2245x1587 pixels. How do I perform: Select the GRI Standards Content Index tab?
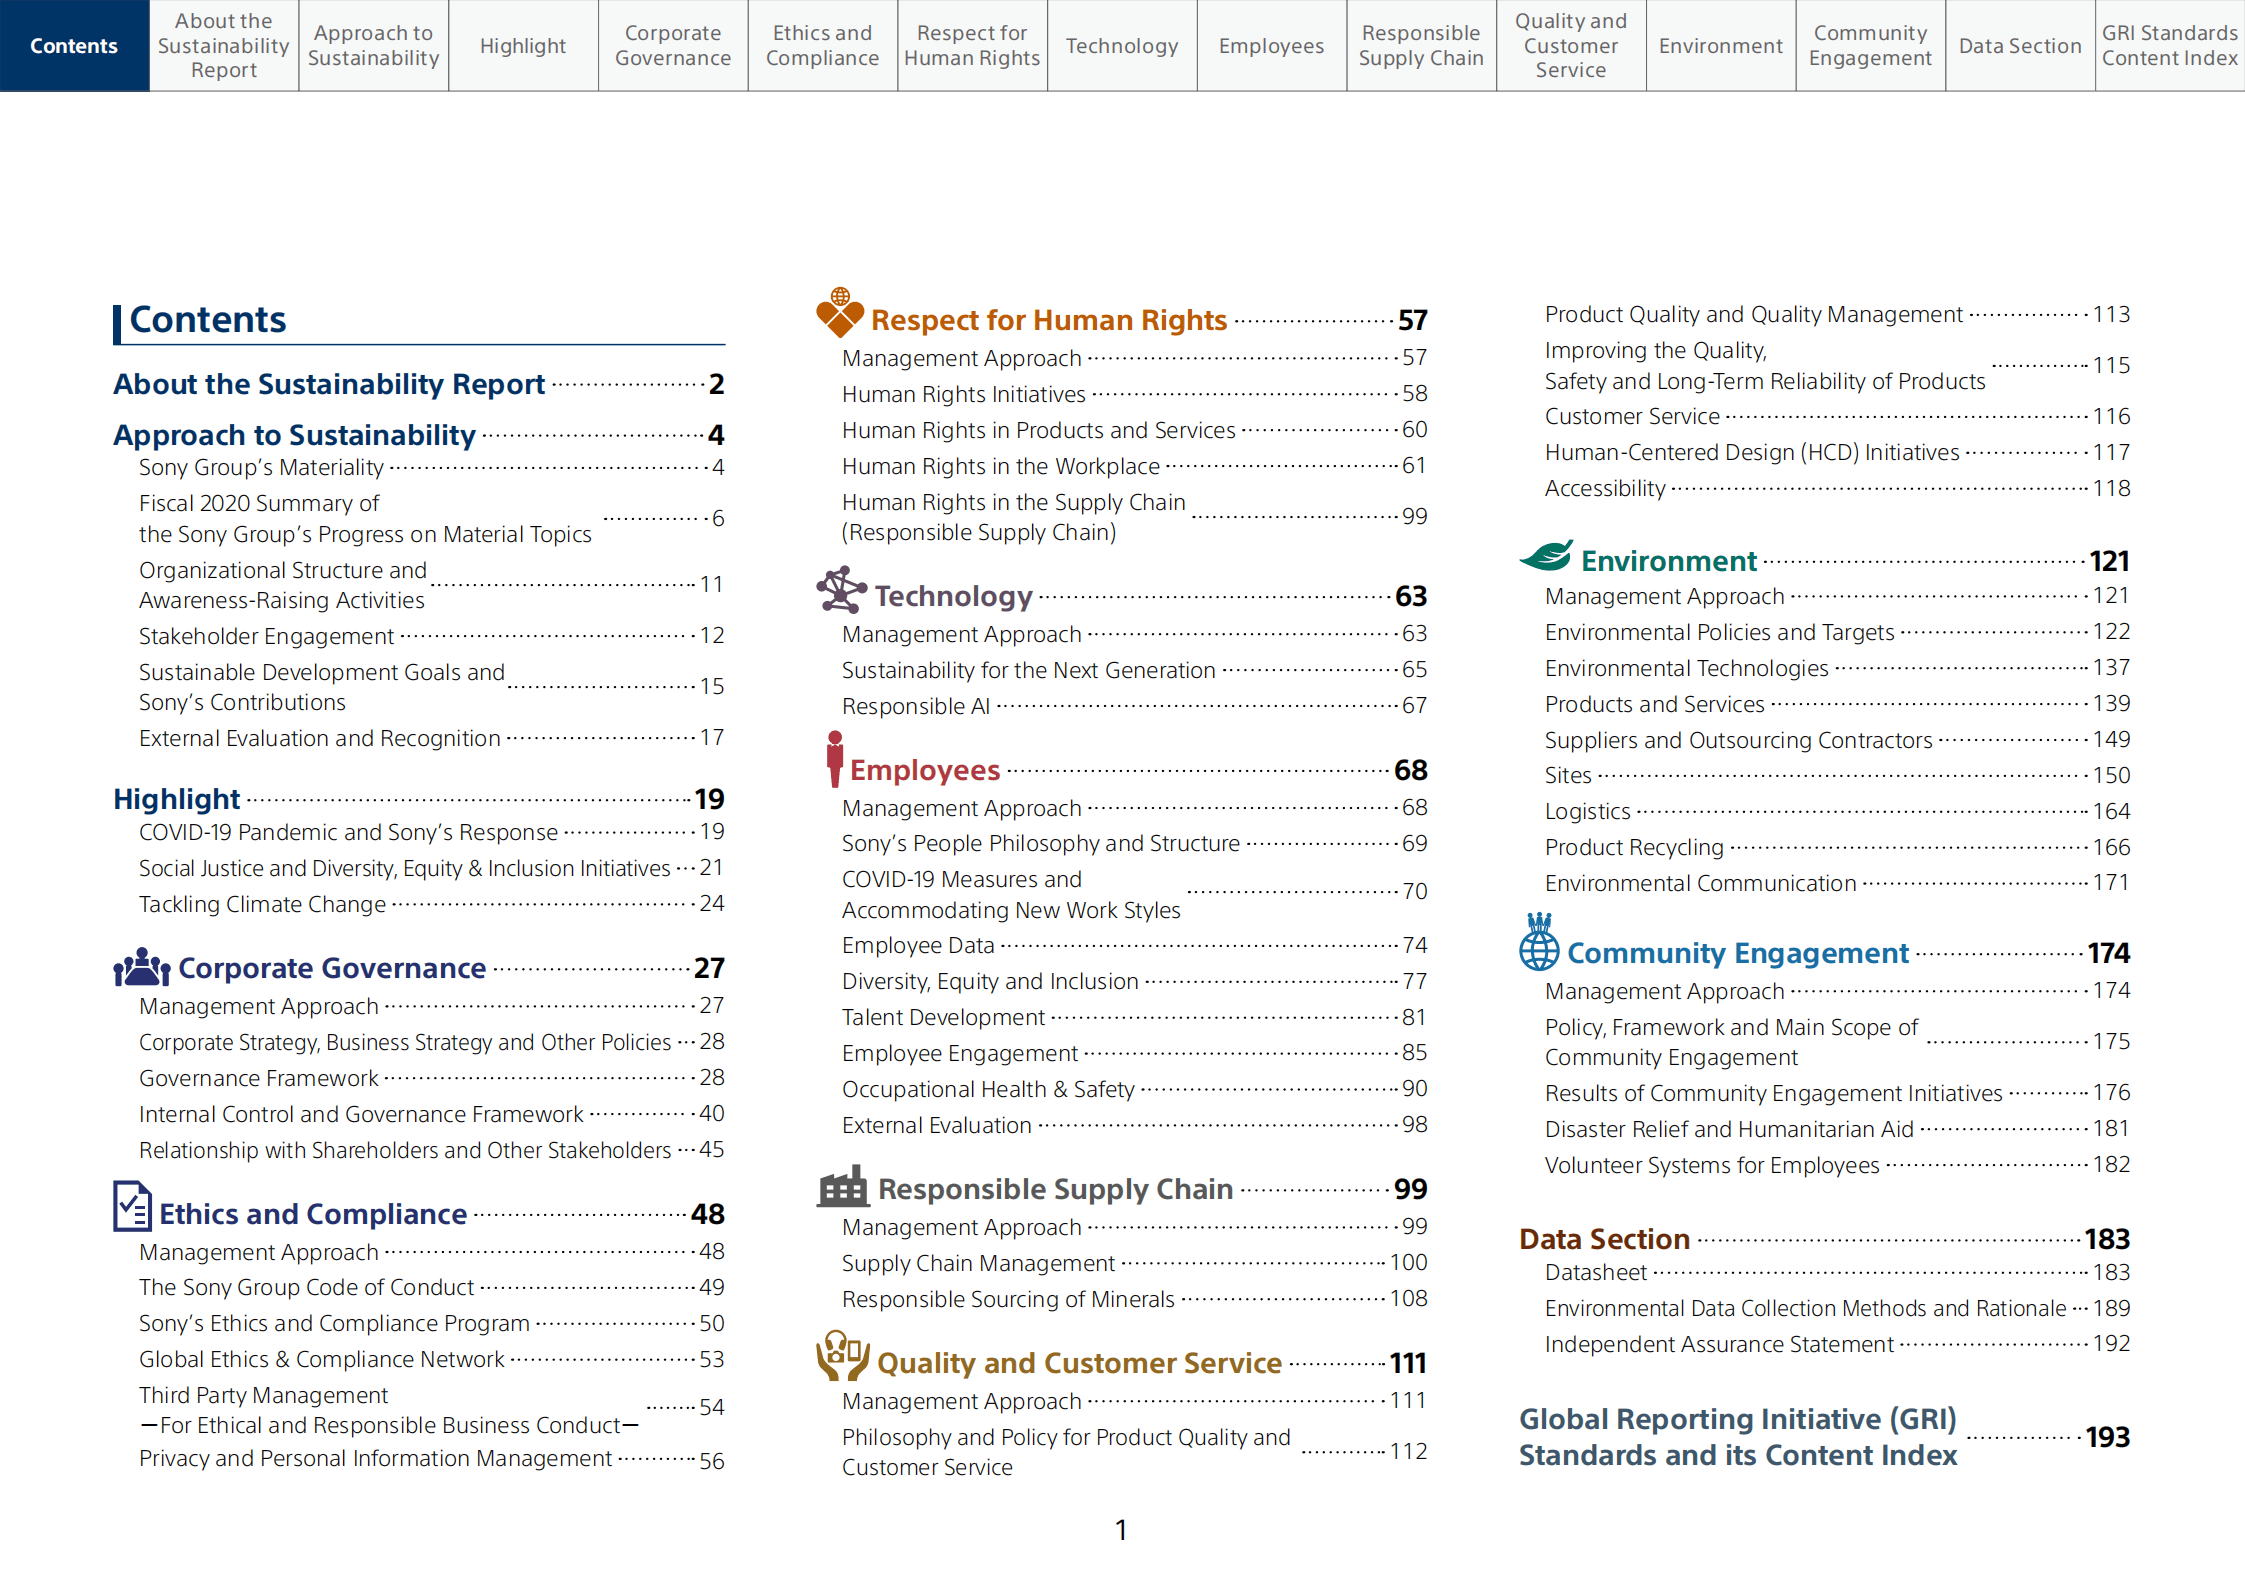click(x=2169, y=46)
